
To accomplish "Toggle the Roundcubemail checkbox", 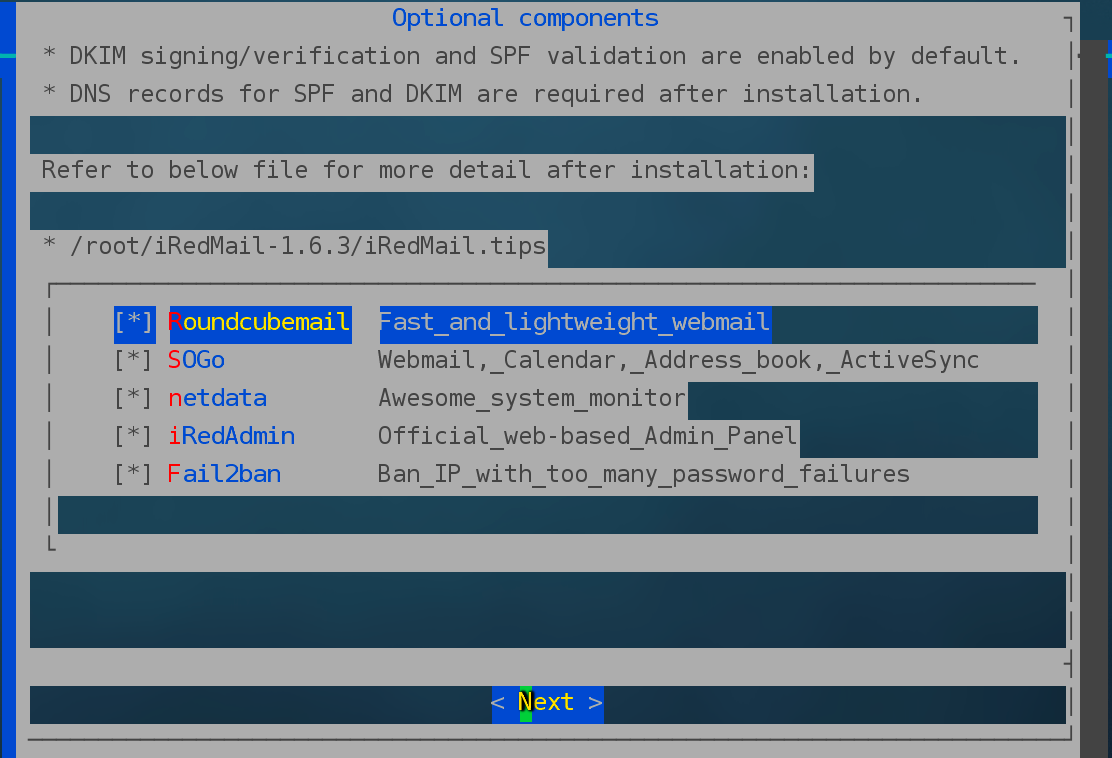I will pyautogui.click(x=134, y=323).
